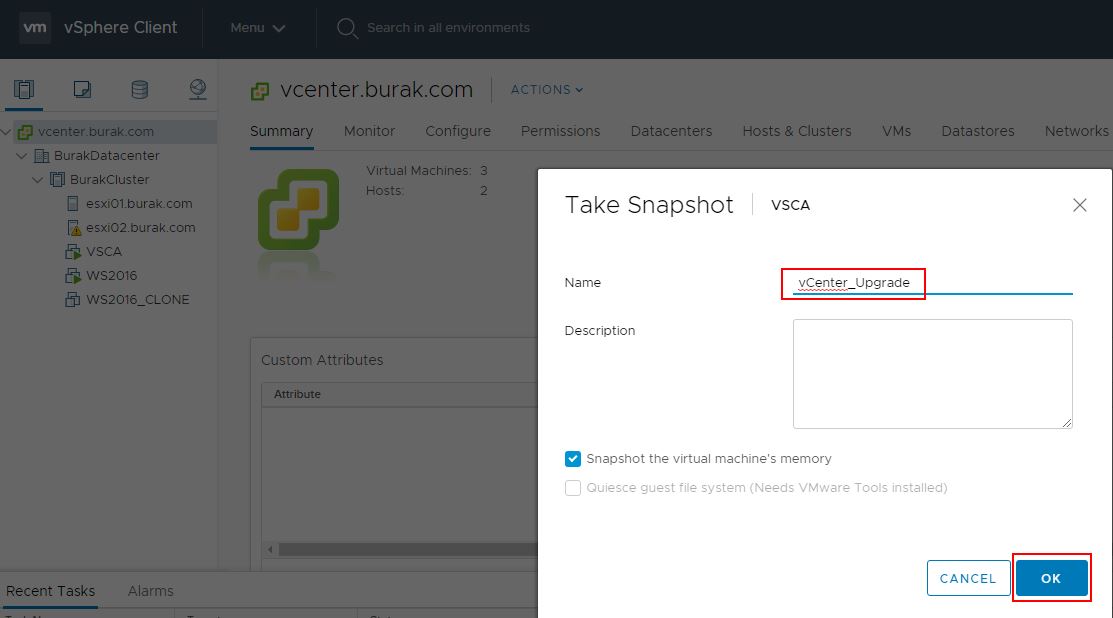Screen dimensions: 1113x618
Task: Click the vCenter icon beside the page title
Action: pyautogui.click(x=260, y=91)
